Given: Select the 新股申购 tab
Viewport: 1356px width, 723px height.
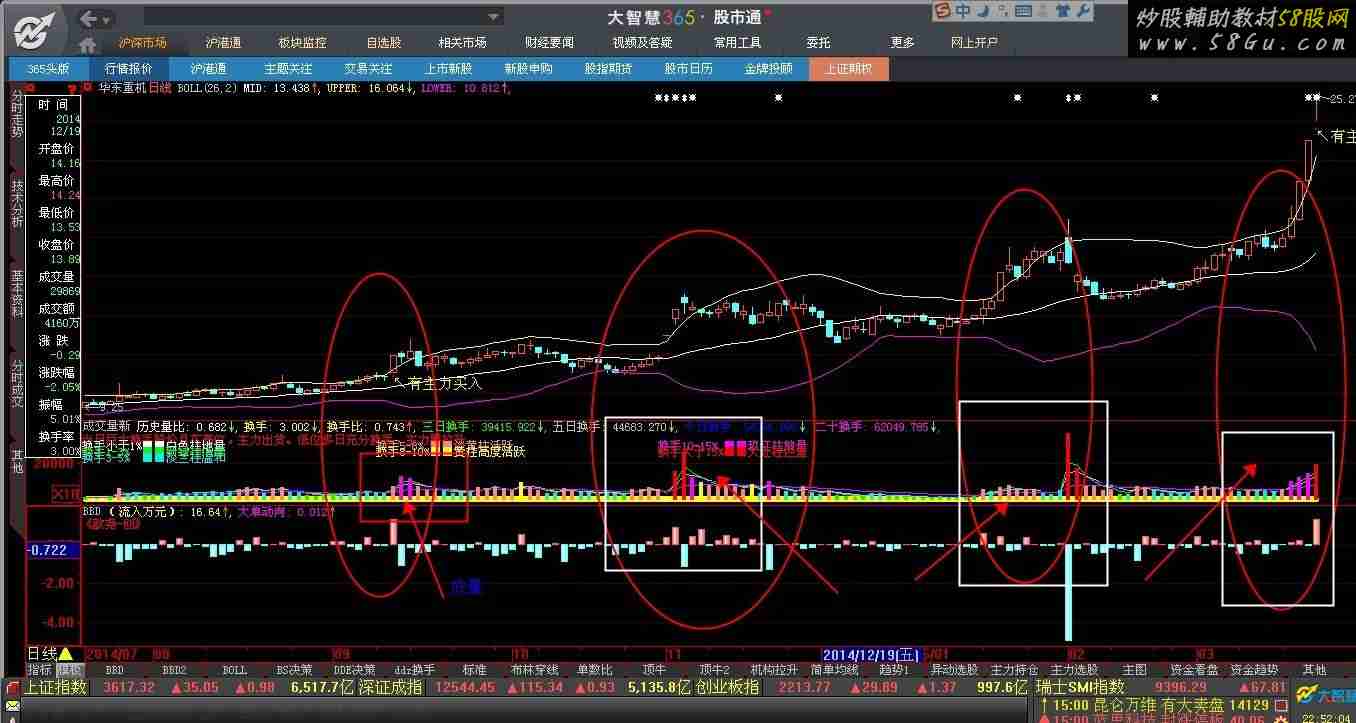Looking at the screenshot, I should coord(528,69).
